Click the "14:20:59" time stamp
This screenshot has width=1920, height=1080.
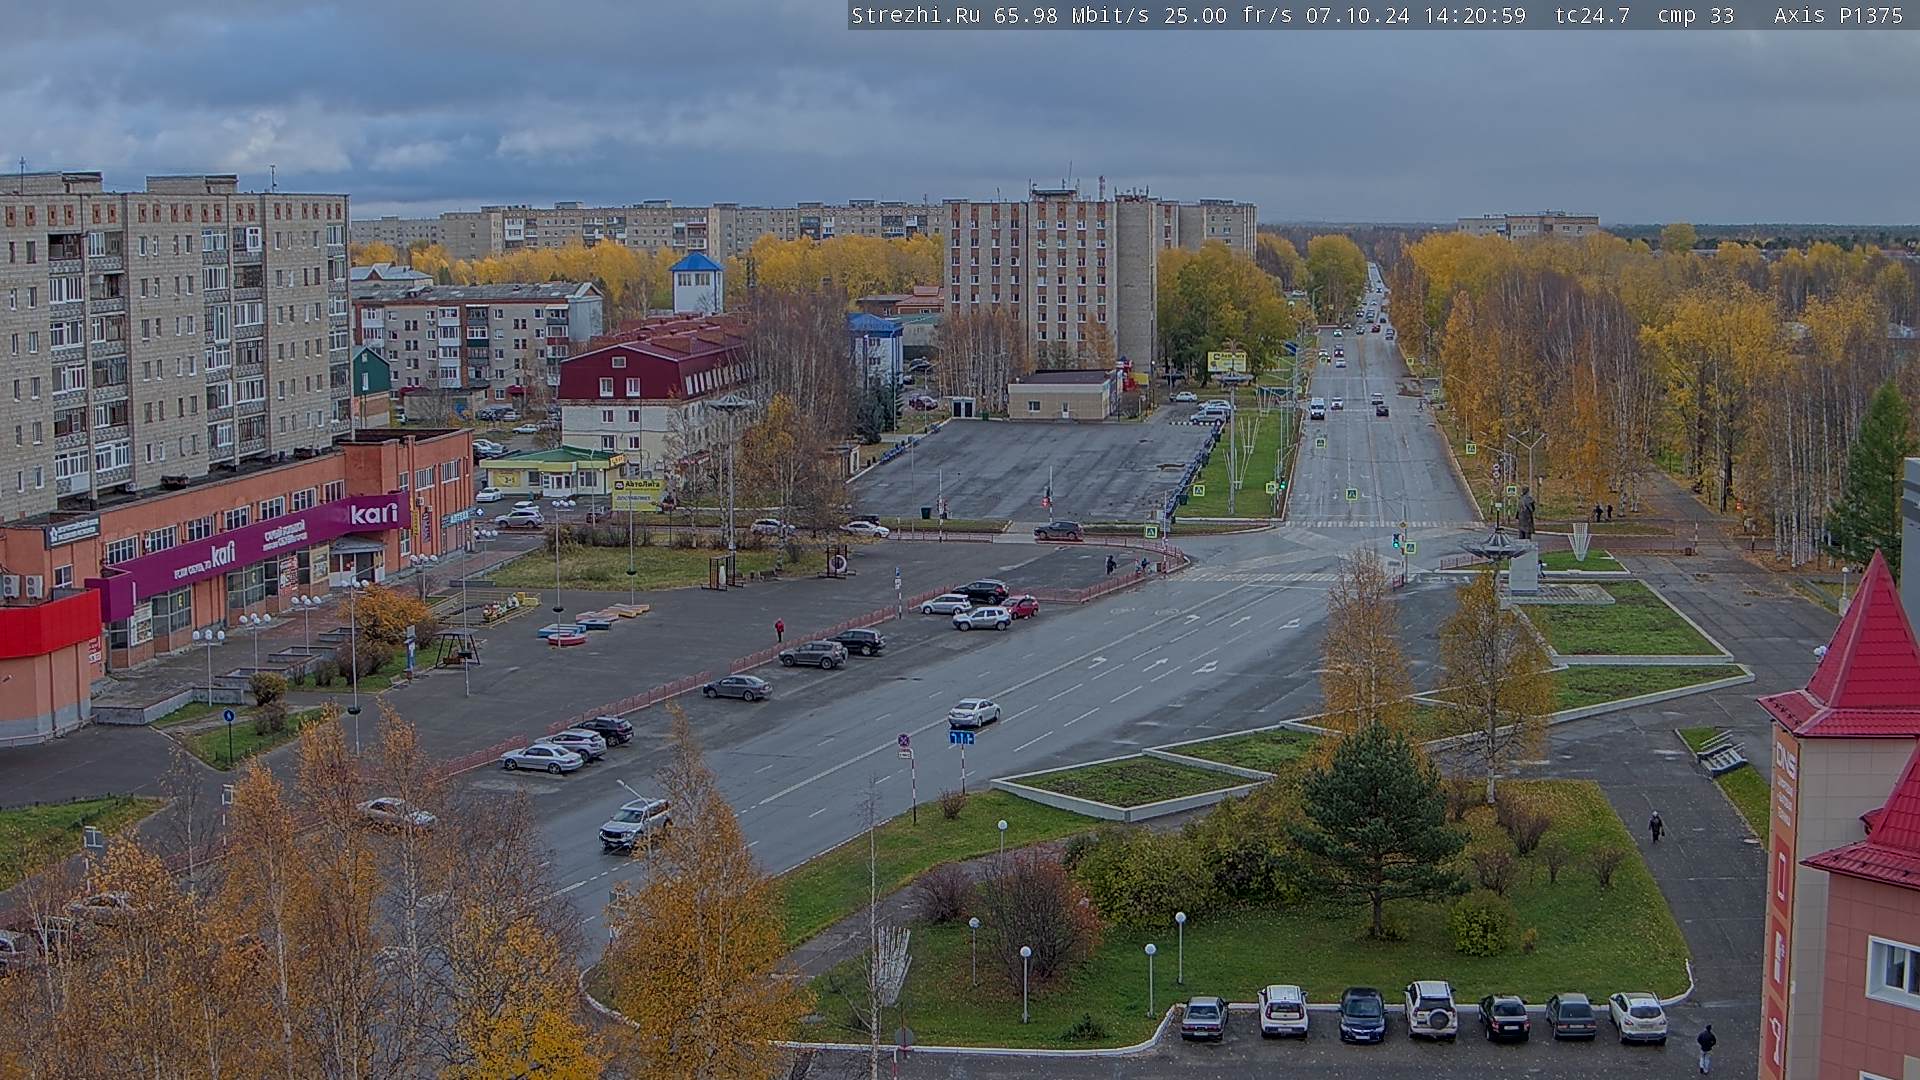tap(1475, 15)
